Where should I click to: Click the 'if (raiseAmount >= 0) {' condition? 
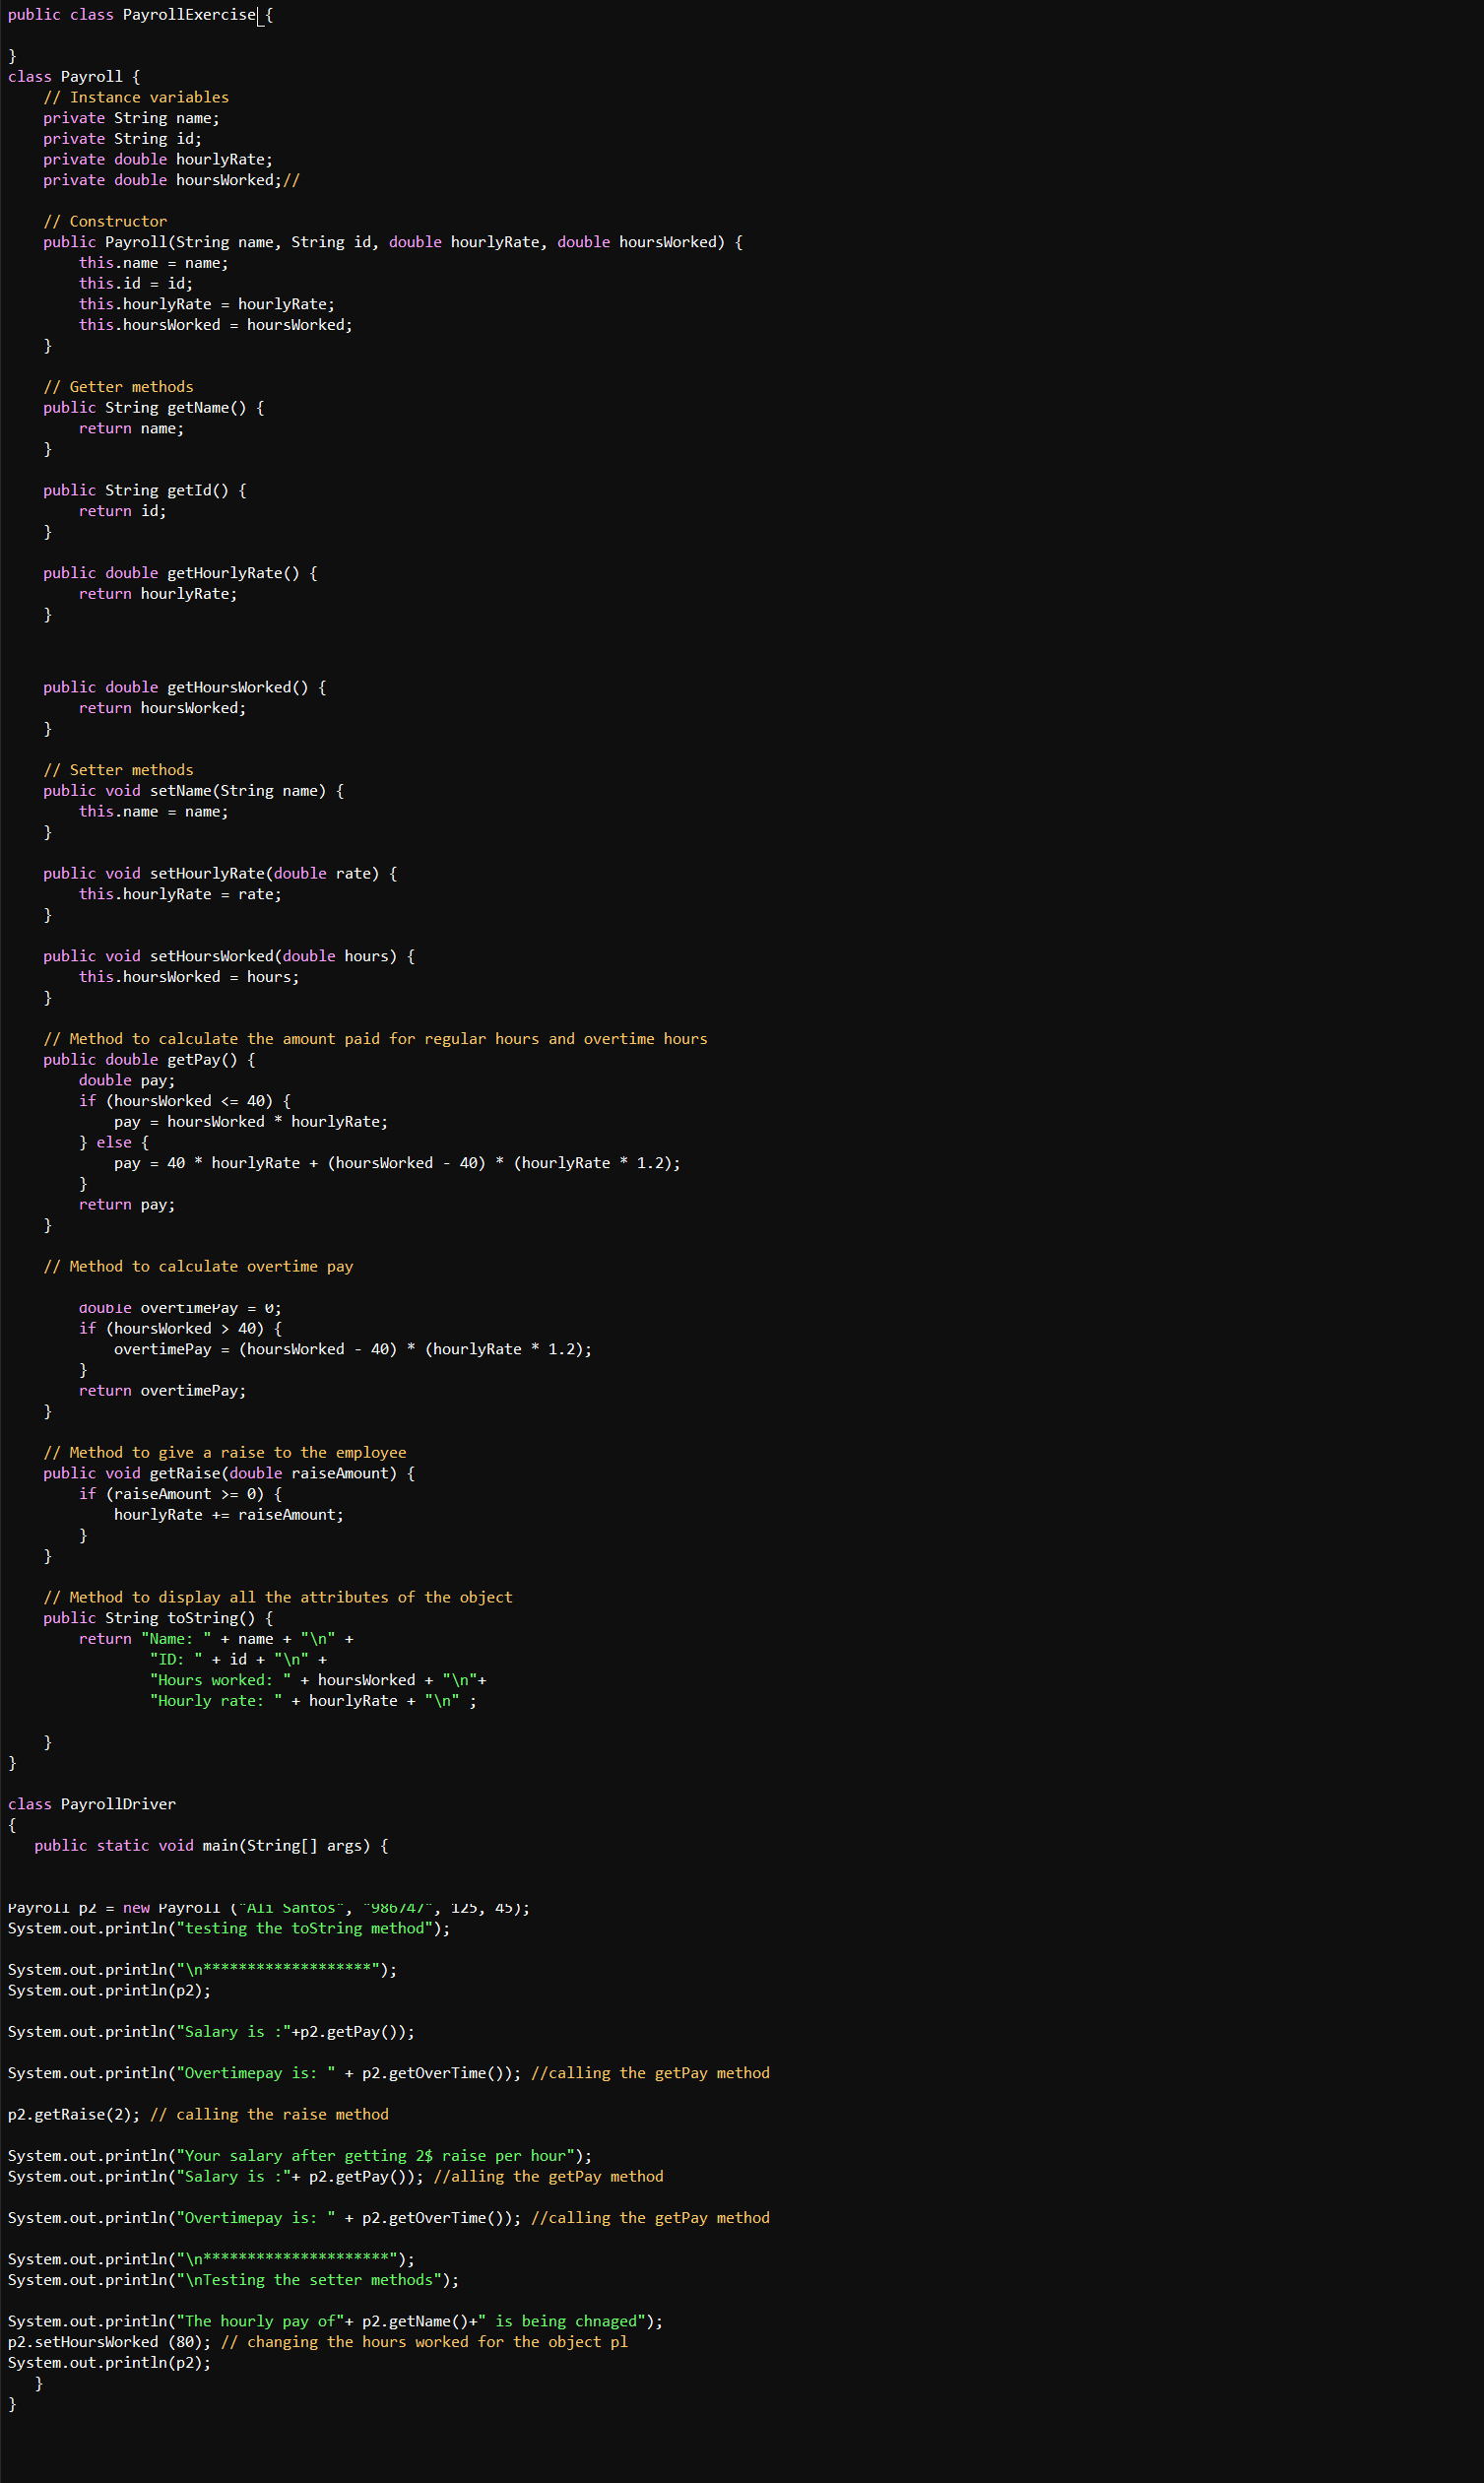180,1495
